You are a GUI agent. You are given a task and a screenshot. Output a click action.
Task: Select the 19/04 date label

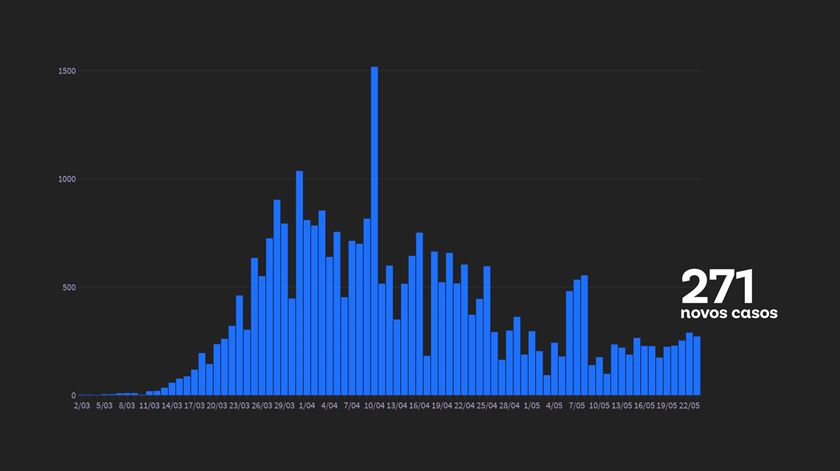coord(442,406)
